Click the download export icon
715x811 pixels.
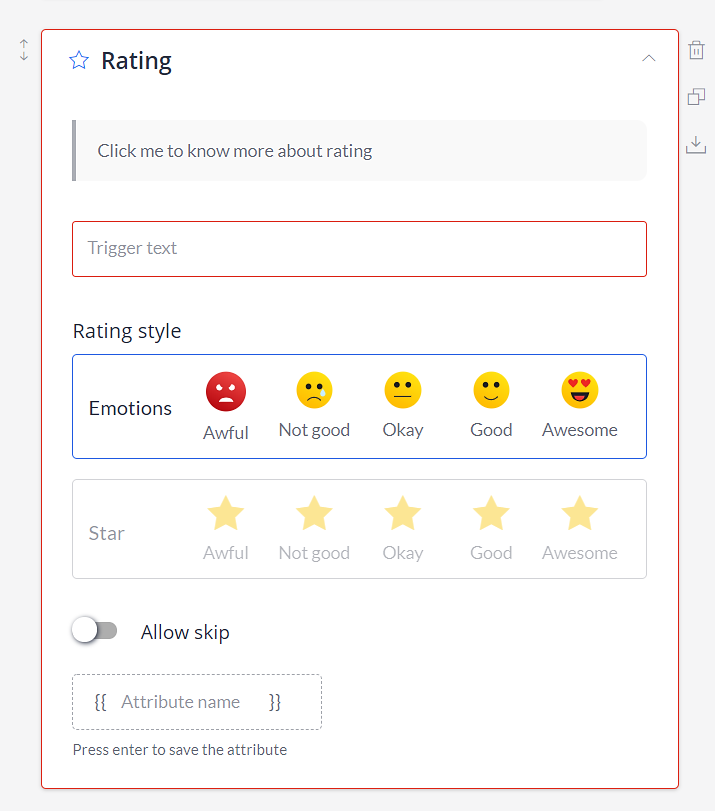click(x=696, y=145)
